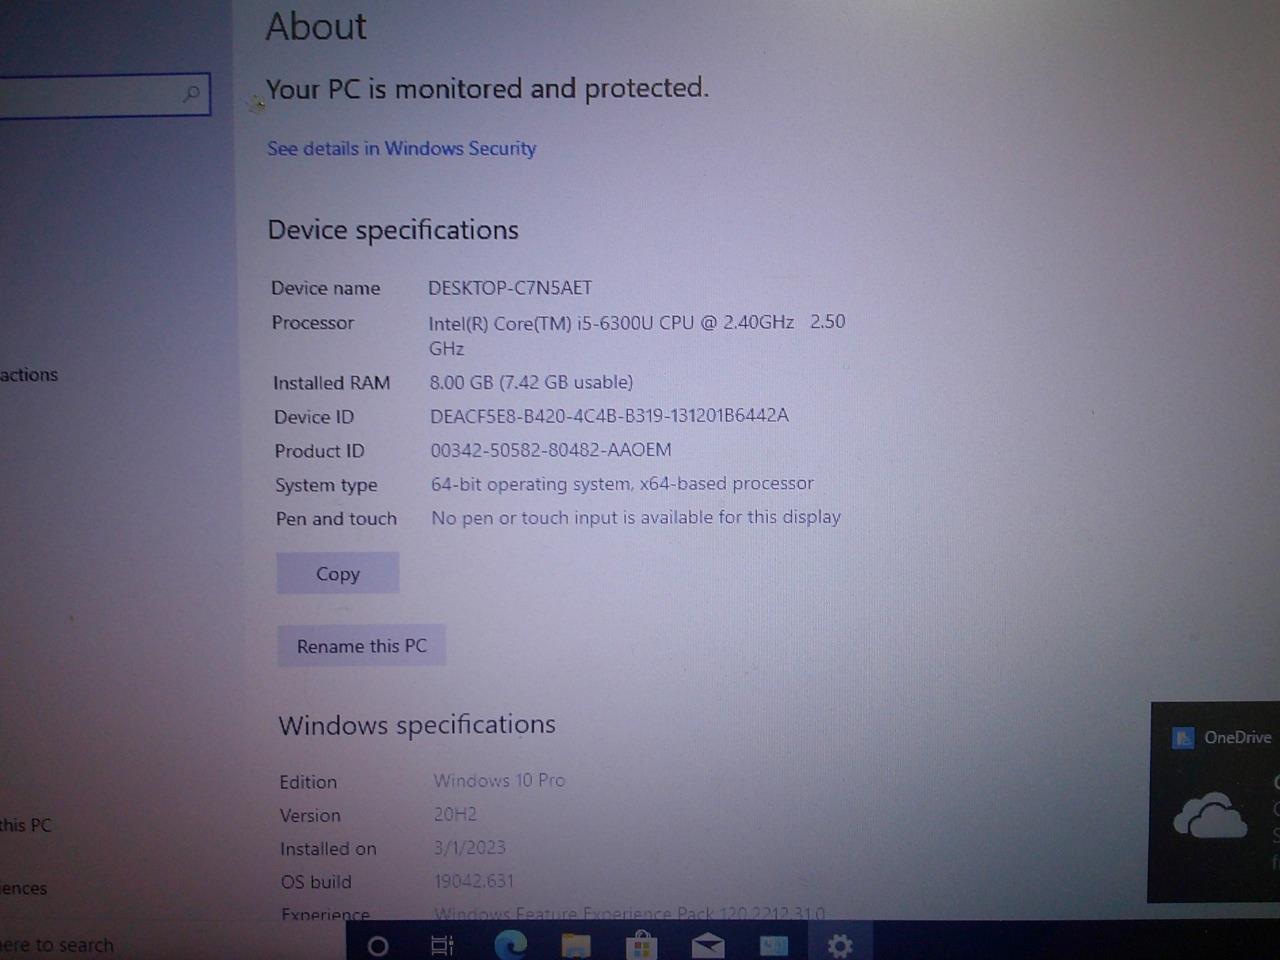Select No pen or touch input text
The image size is (1280, 960).
tap(636, 517)
